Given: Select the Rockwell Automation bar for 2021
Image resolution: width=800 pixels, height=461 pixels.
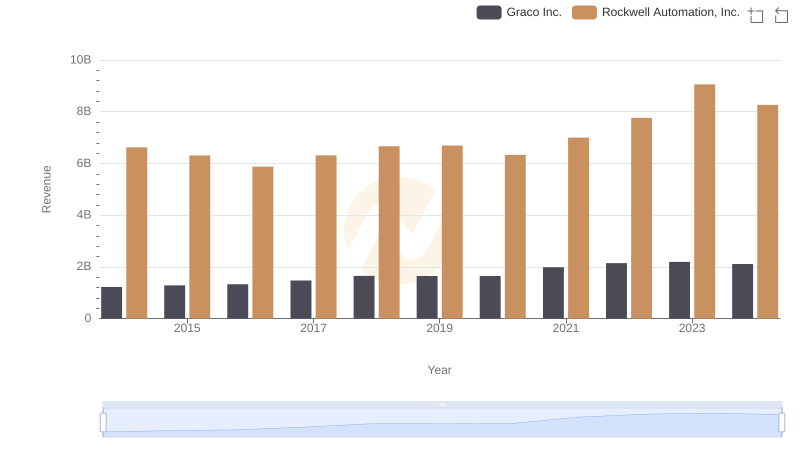Looking at the screenshot, I should (579, 228).
